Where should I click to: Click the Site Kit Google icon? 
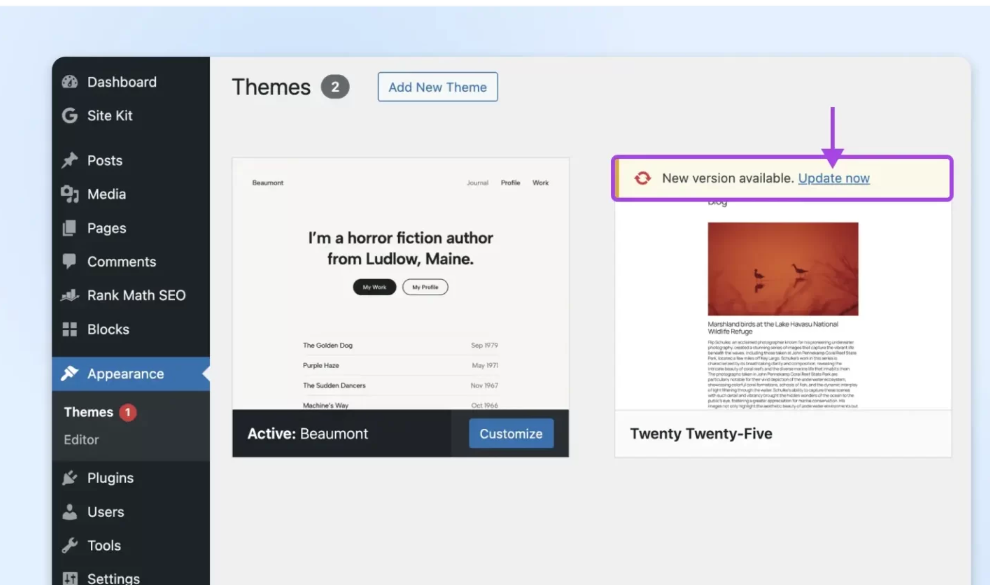(69, 115)
